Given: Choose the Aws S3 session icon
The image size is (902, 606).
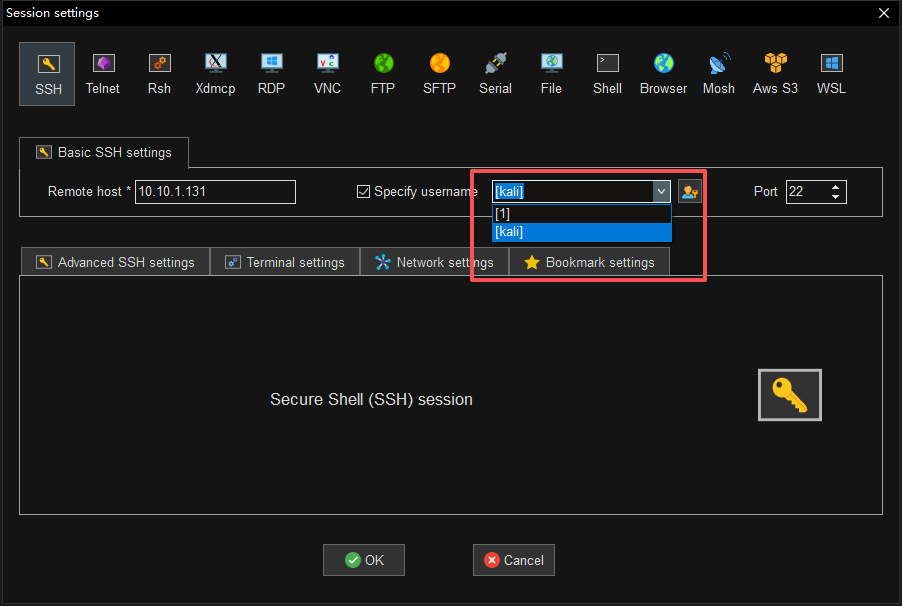Looking at the screenshot, I should (x=775, y=74).
